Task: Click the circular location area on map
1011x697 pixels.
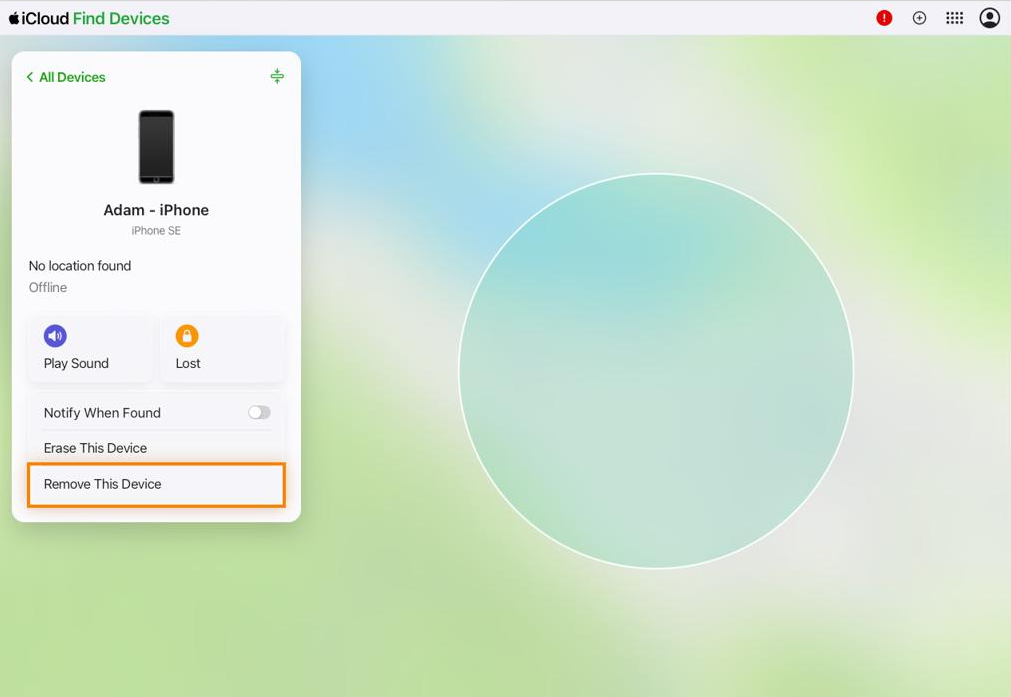Action: pos(656,371)
